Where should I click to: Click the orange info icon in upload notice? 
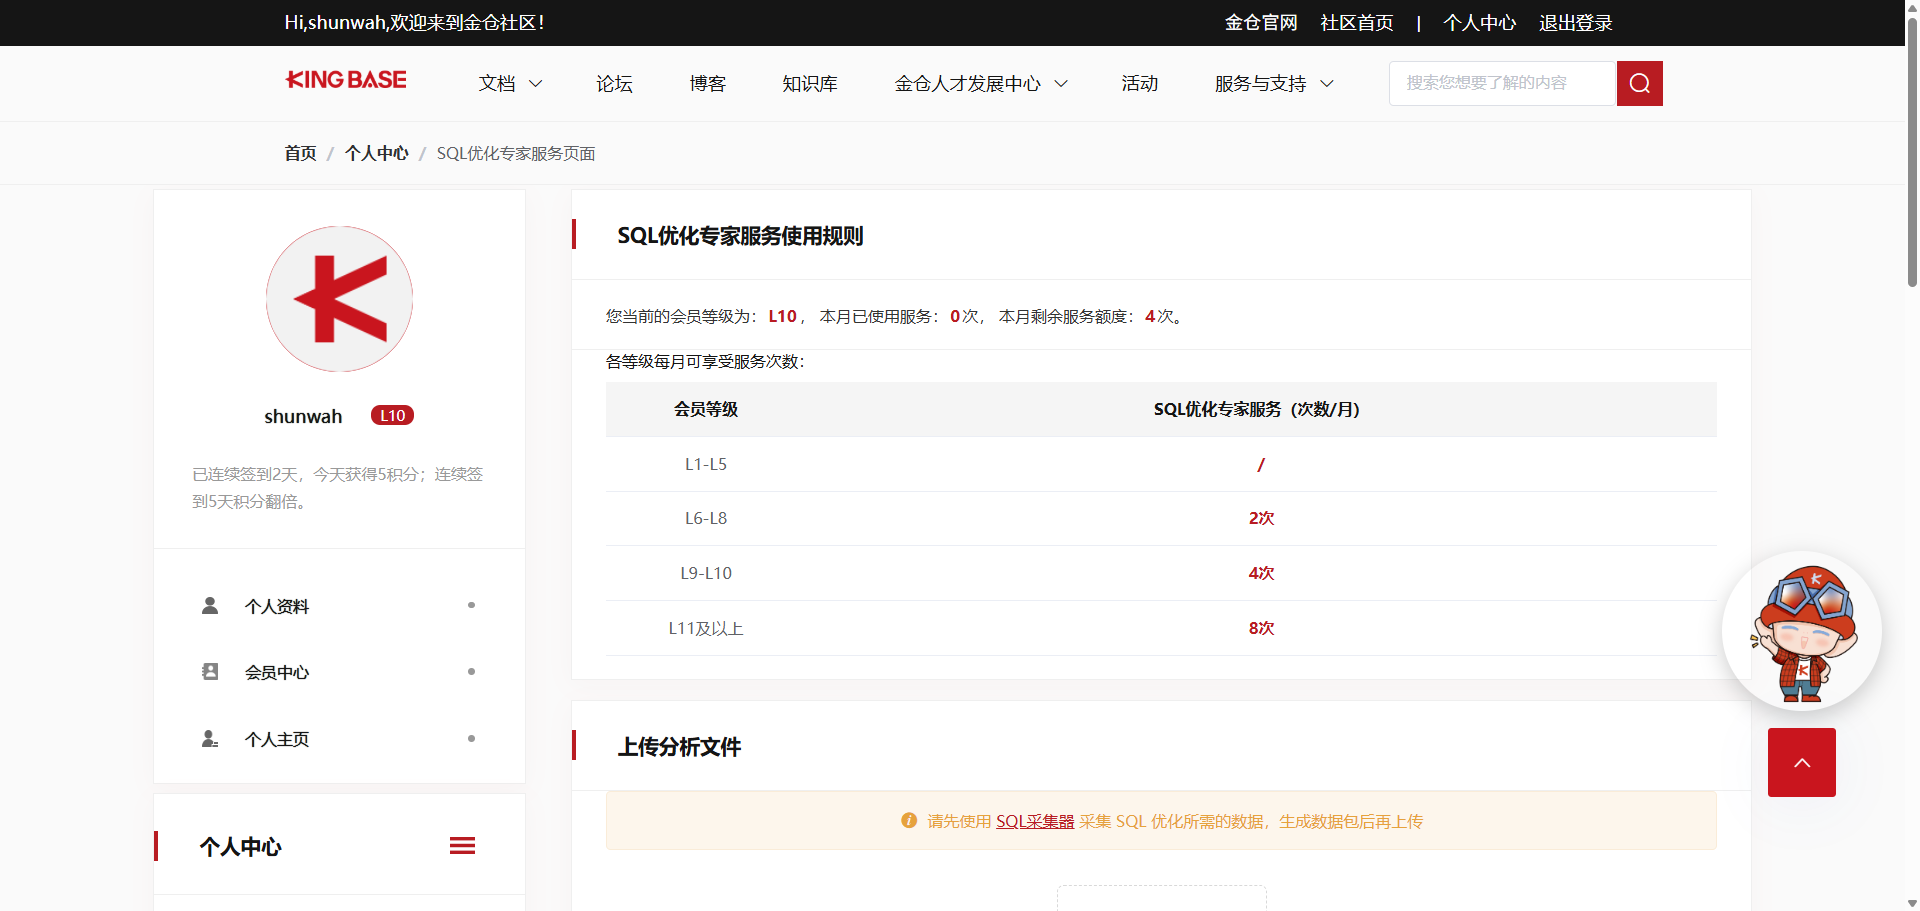909,821
